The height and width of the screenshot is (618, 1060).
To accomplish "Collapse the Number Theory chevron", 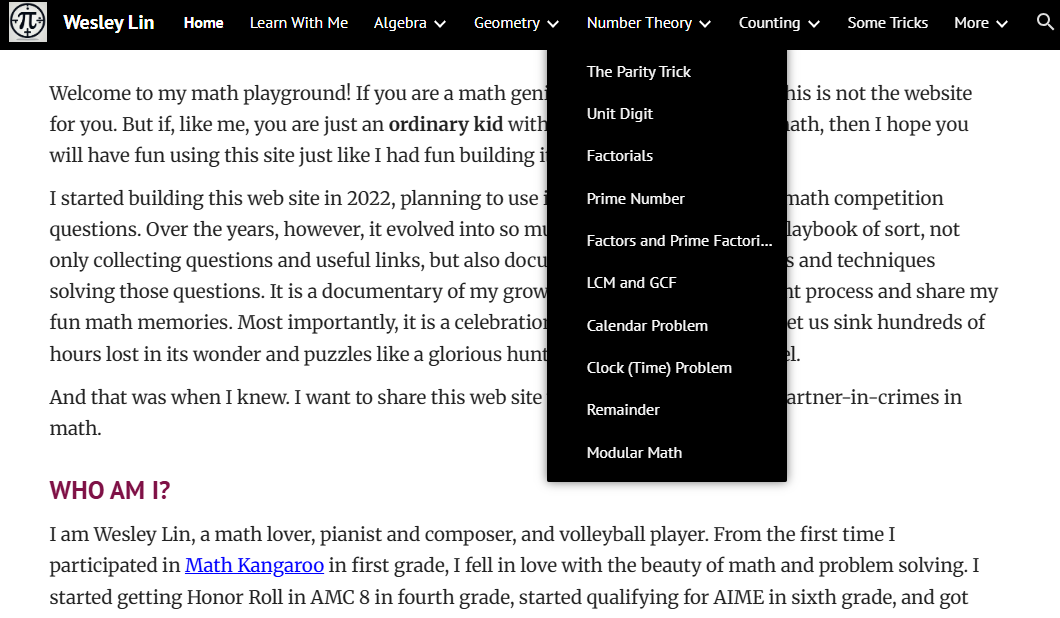I will pyautogui.click(x=705, y=24).
